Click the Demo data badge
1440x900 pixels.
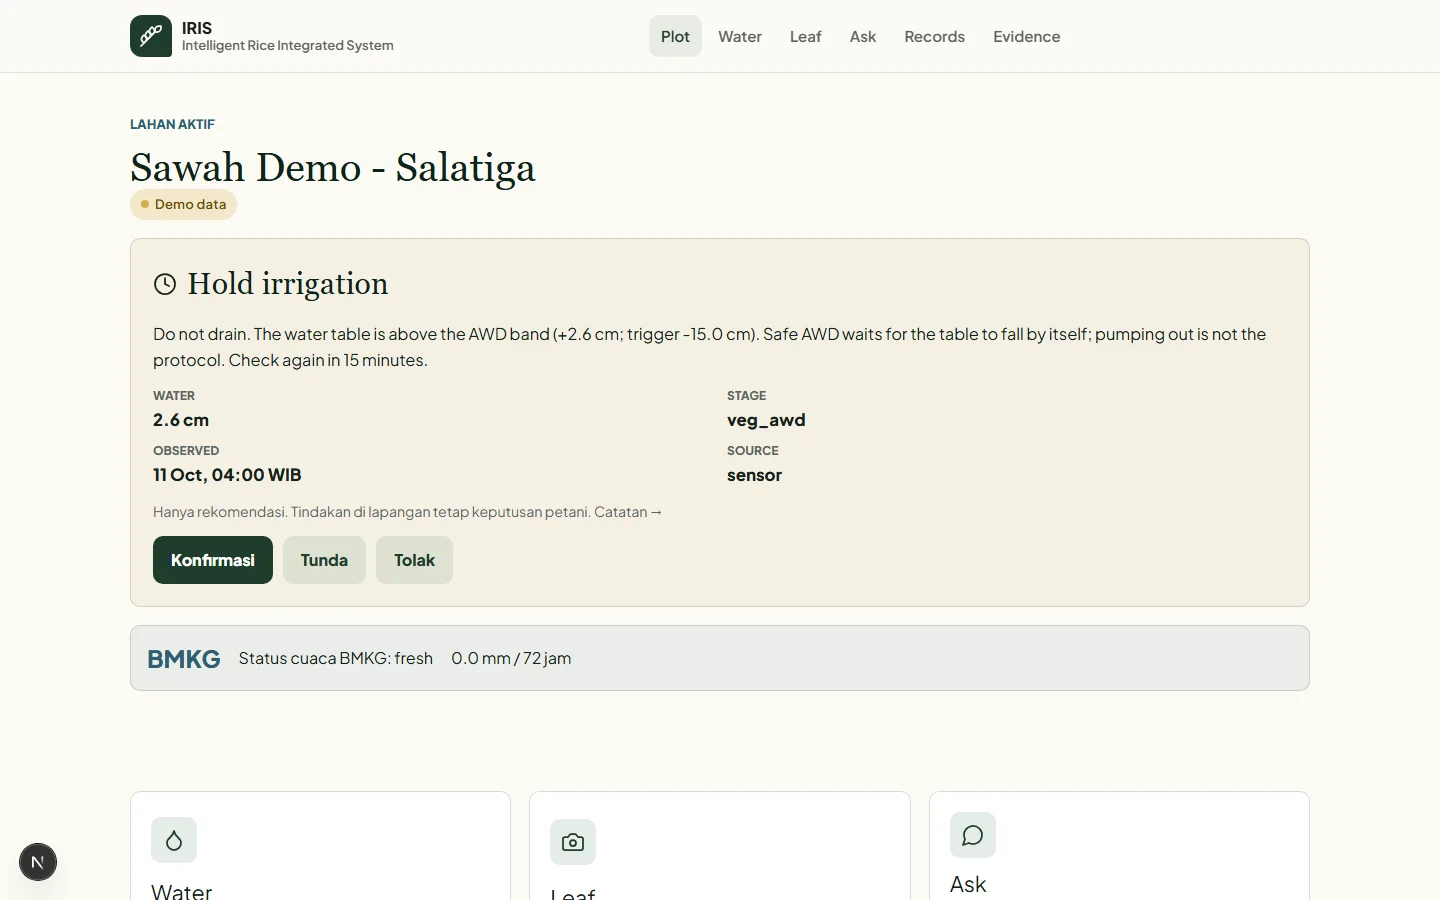pos(183,204)
